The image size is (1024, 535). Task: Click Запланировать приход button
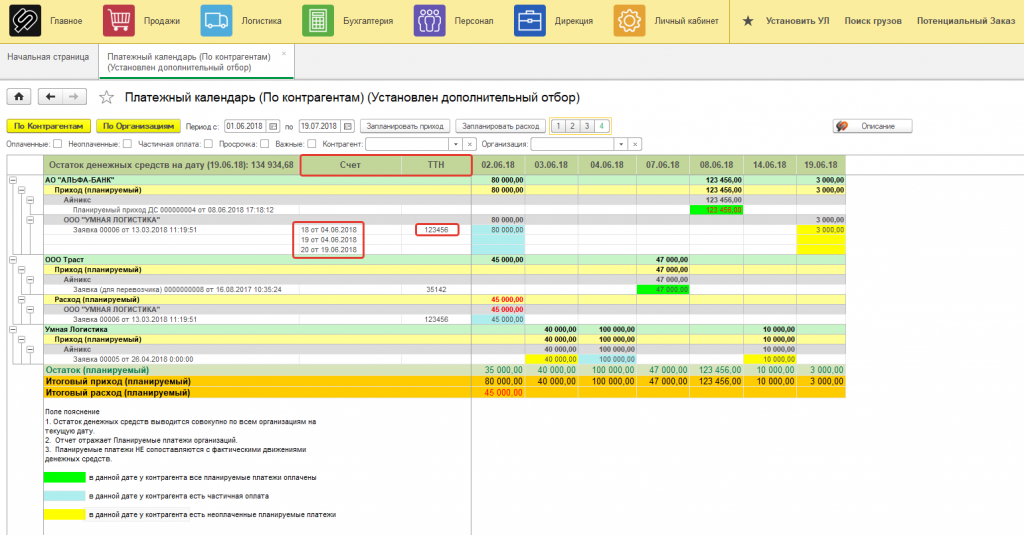(x=405, y=126)
